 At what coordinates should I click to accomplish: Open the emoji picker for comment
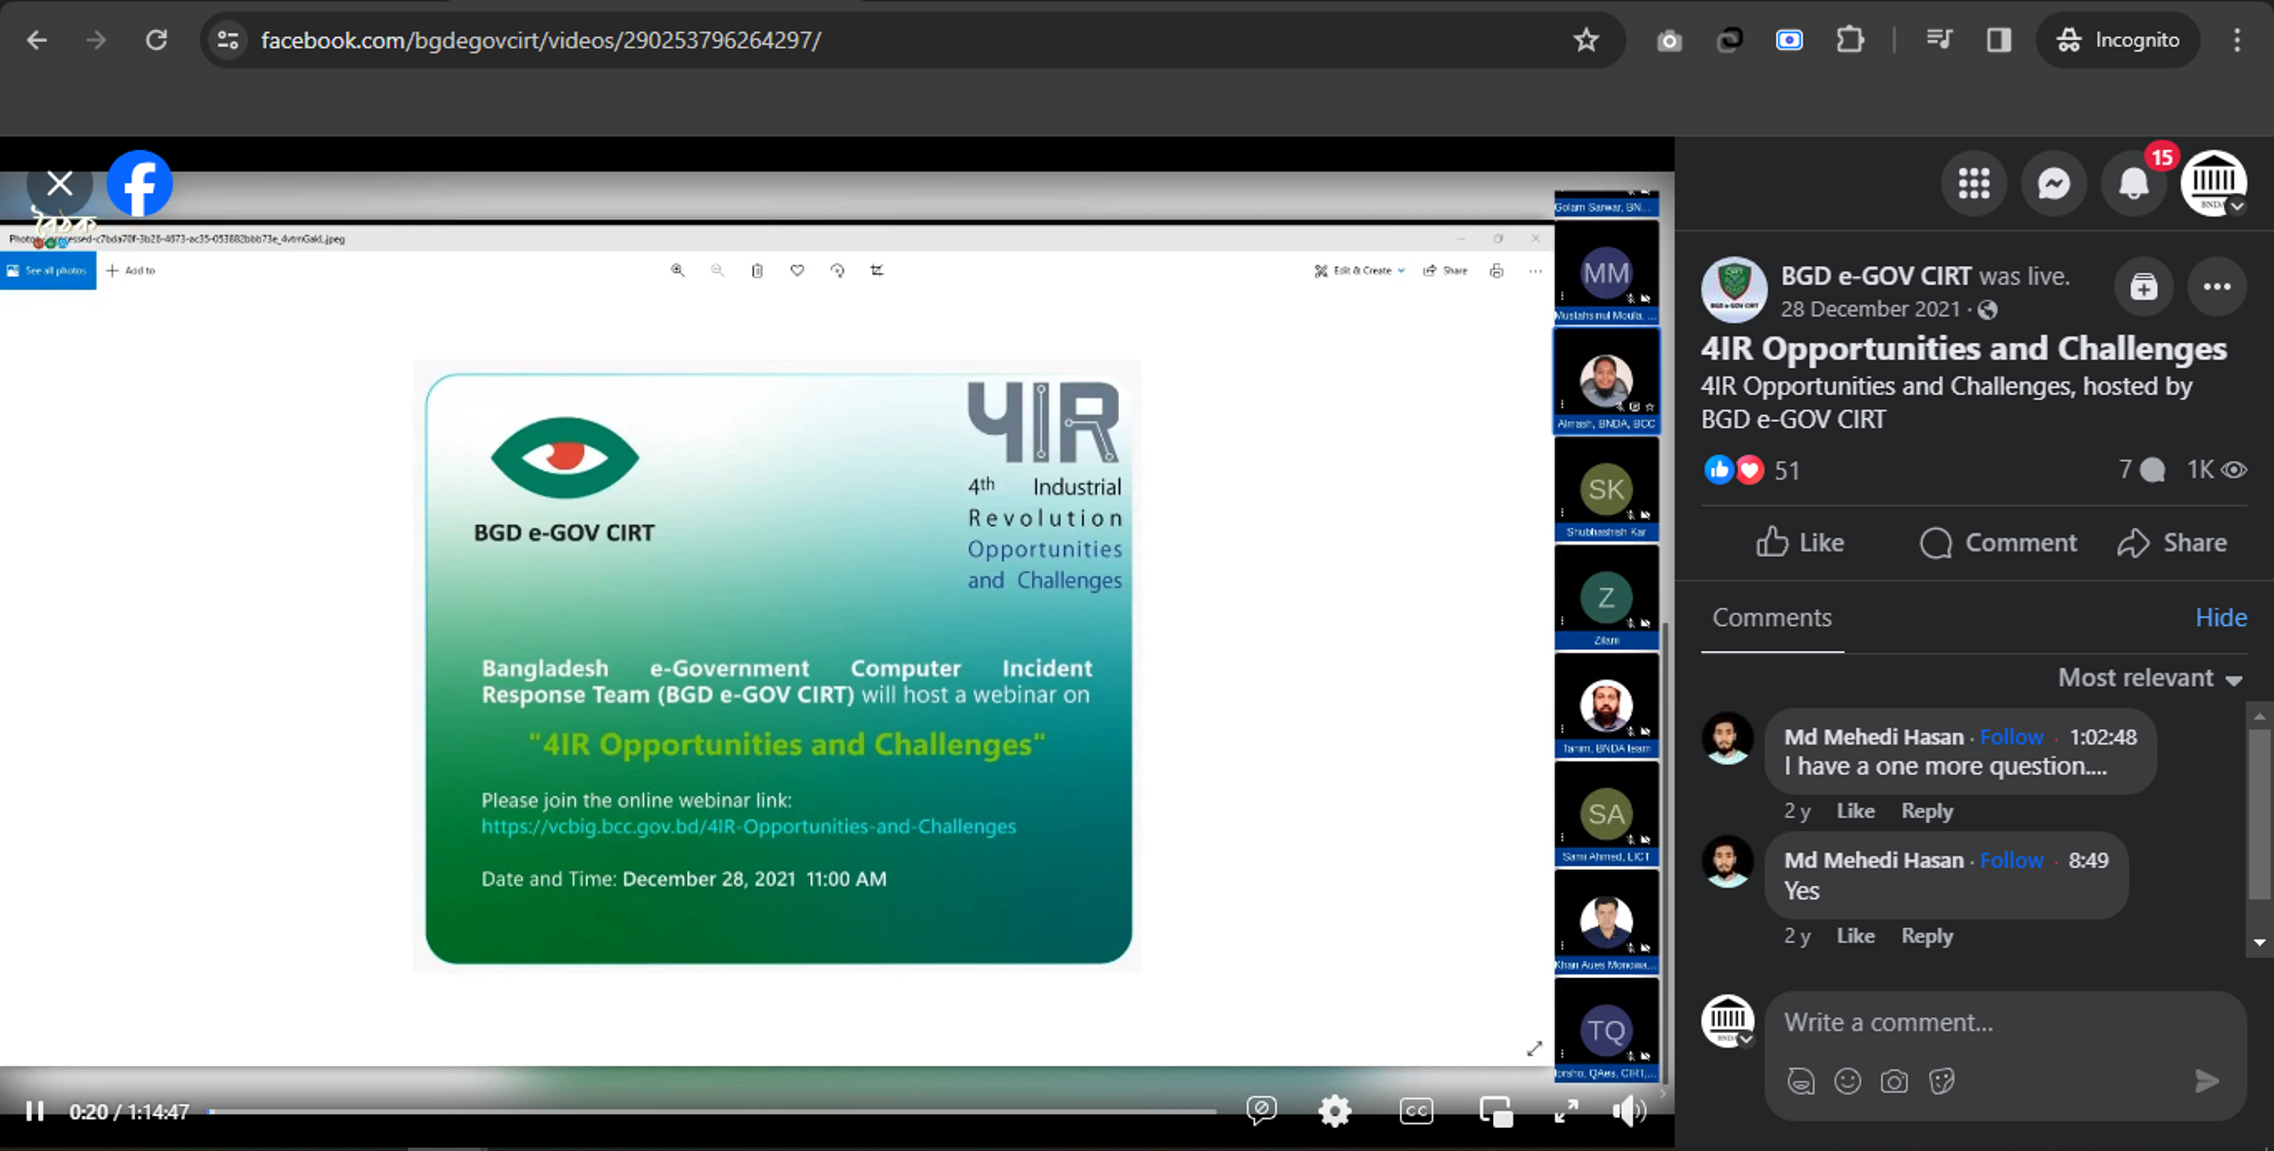[x=1848, y=1081]
